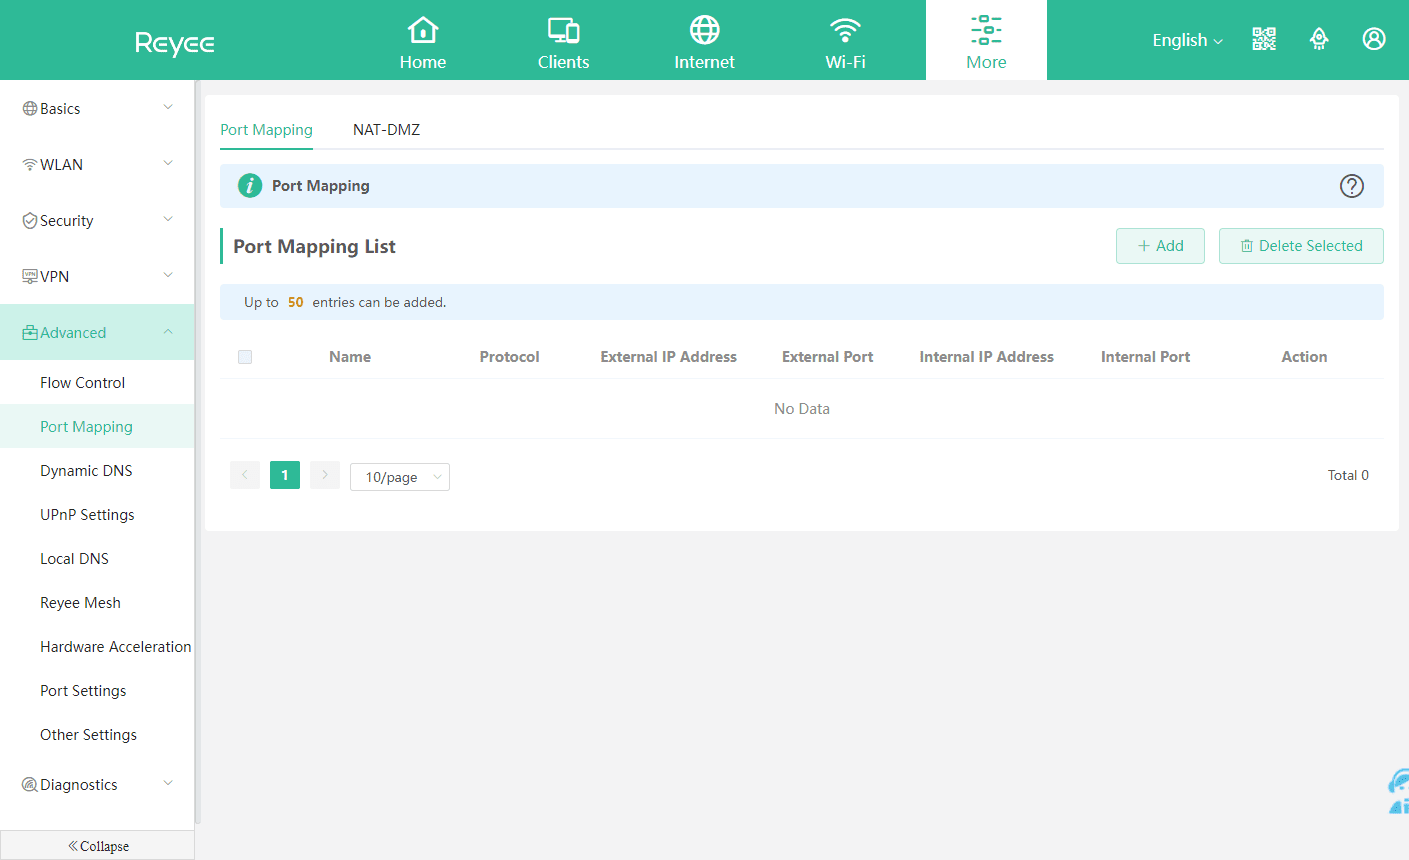Open UPnP Settings in the sidebar

87,515
